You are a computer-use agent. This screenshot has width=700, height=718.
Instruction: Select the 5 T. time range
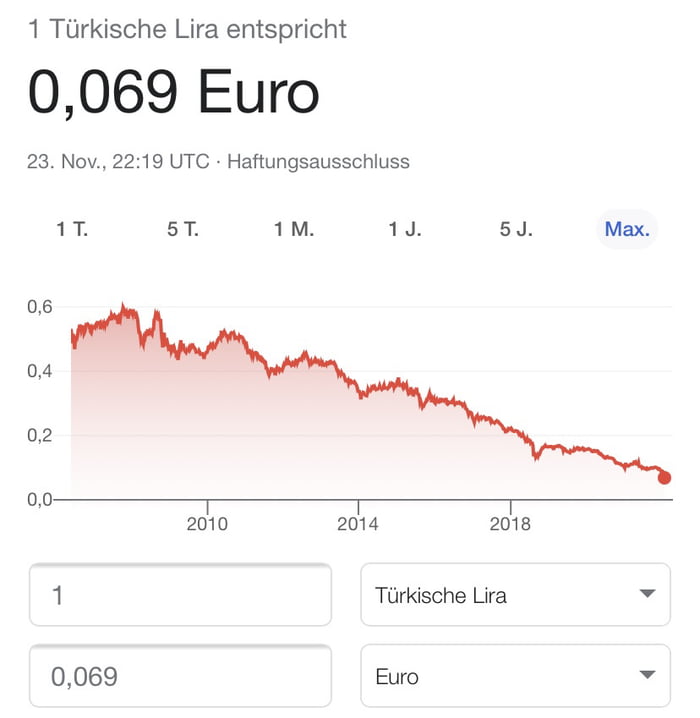click(183, 229)
